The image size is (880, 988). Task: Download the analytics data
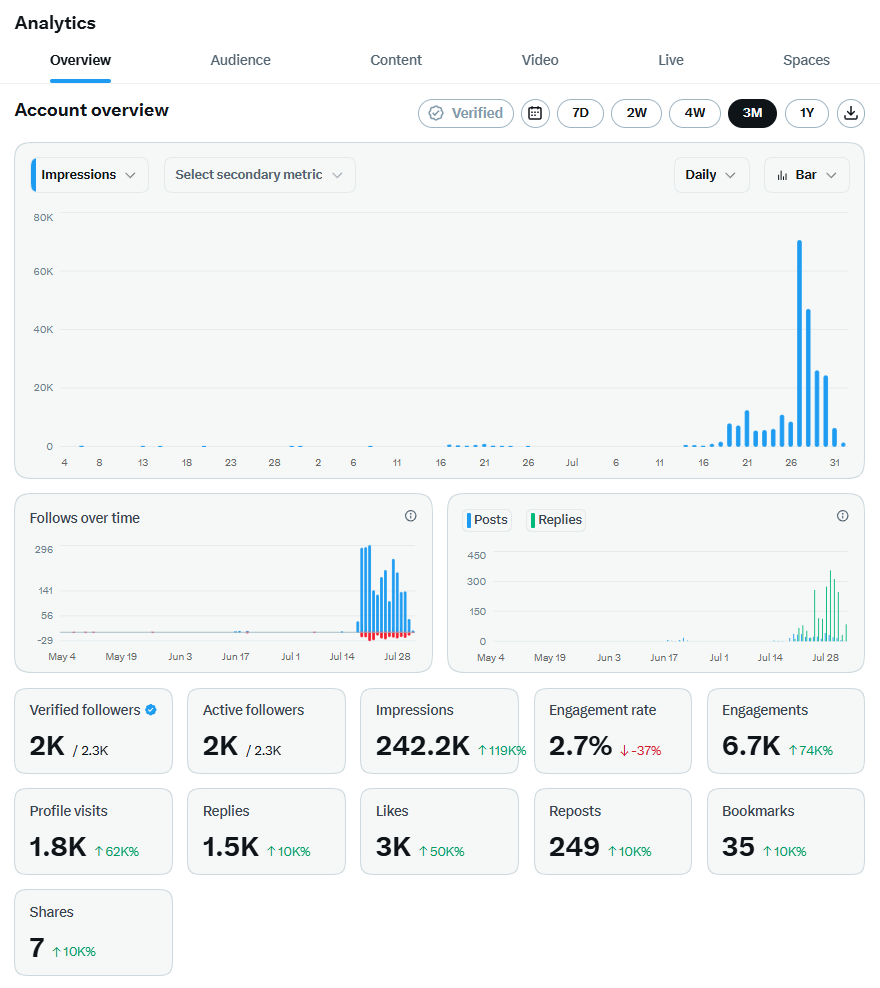[x=850, y=113]
